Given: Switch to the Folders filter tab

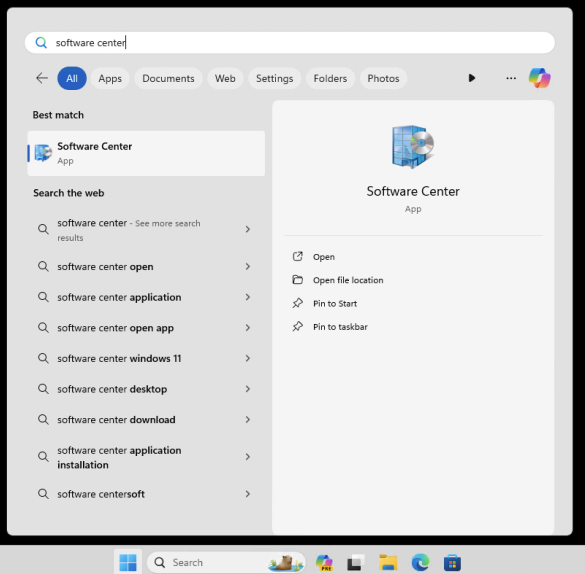Looking at the screenshot, I should pyautogui.click(x=330, y=78).
